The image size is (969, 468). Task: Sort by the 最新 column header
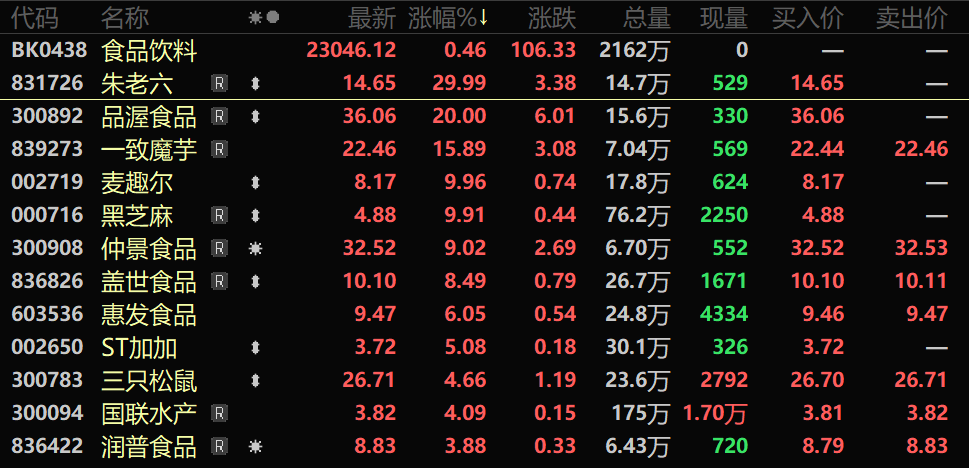pyautogui.click(x=372, y=19)
